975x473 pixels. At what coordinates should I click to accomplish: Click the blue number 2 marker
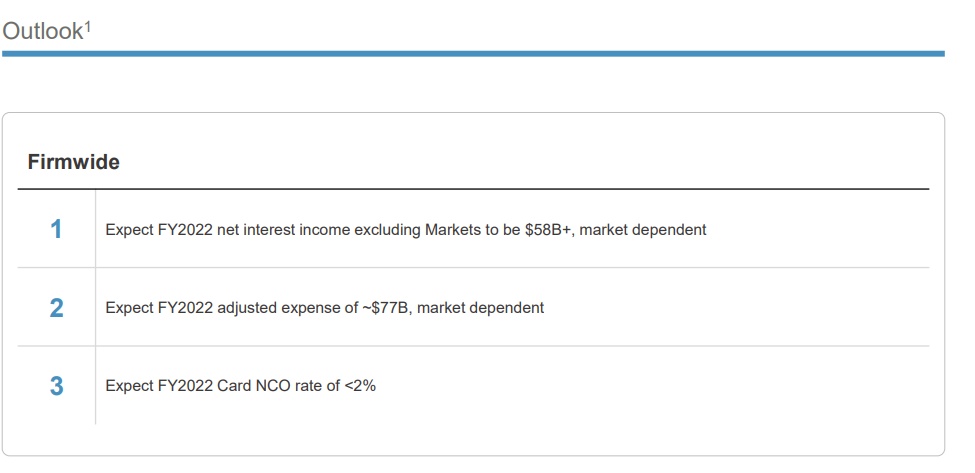[56, 308]
